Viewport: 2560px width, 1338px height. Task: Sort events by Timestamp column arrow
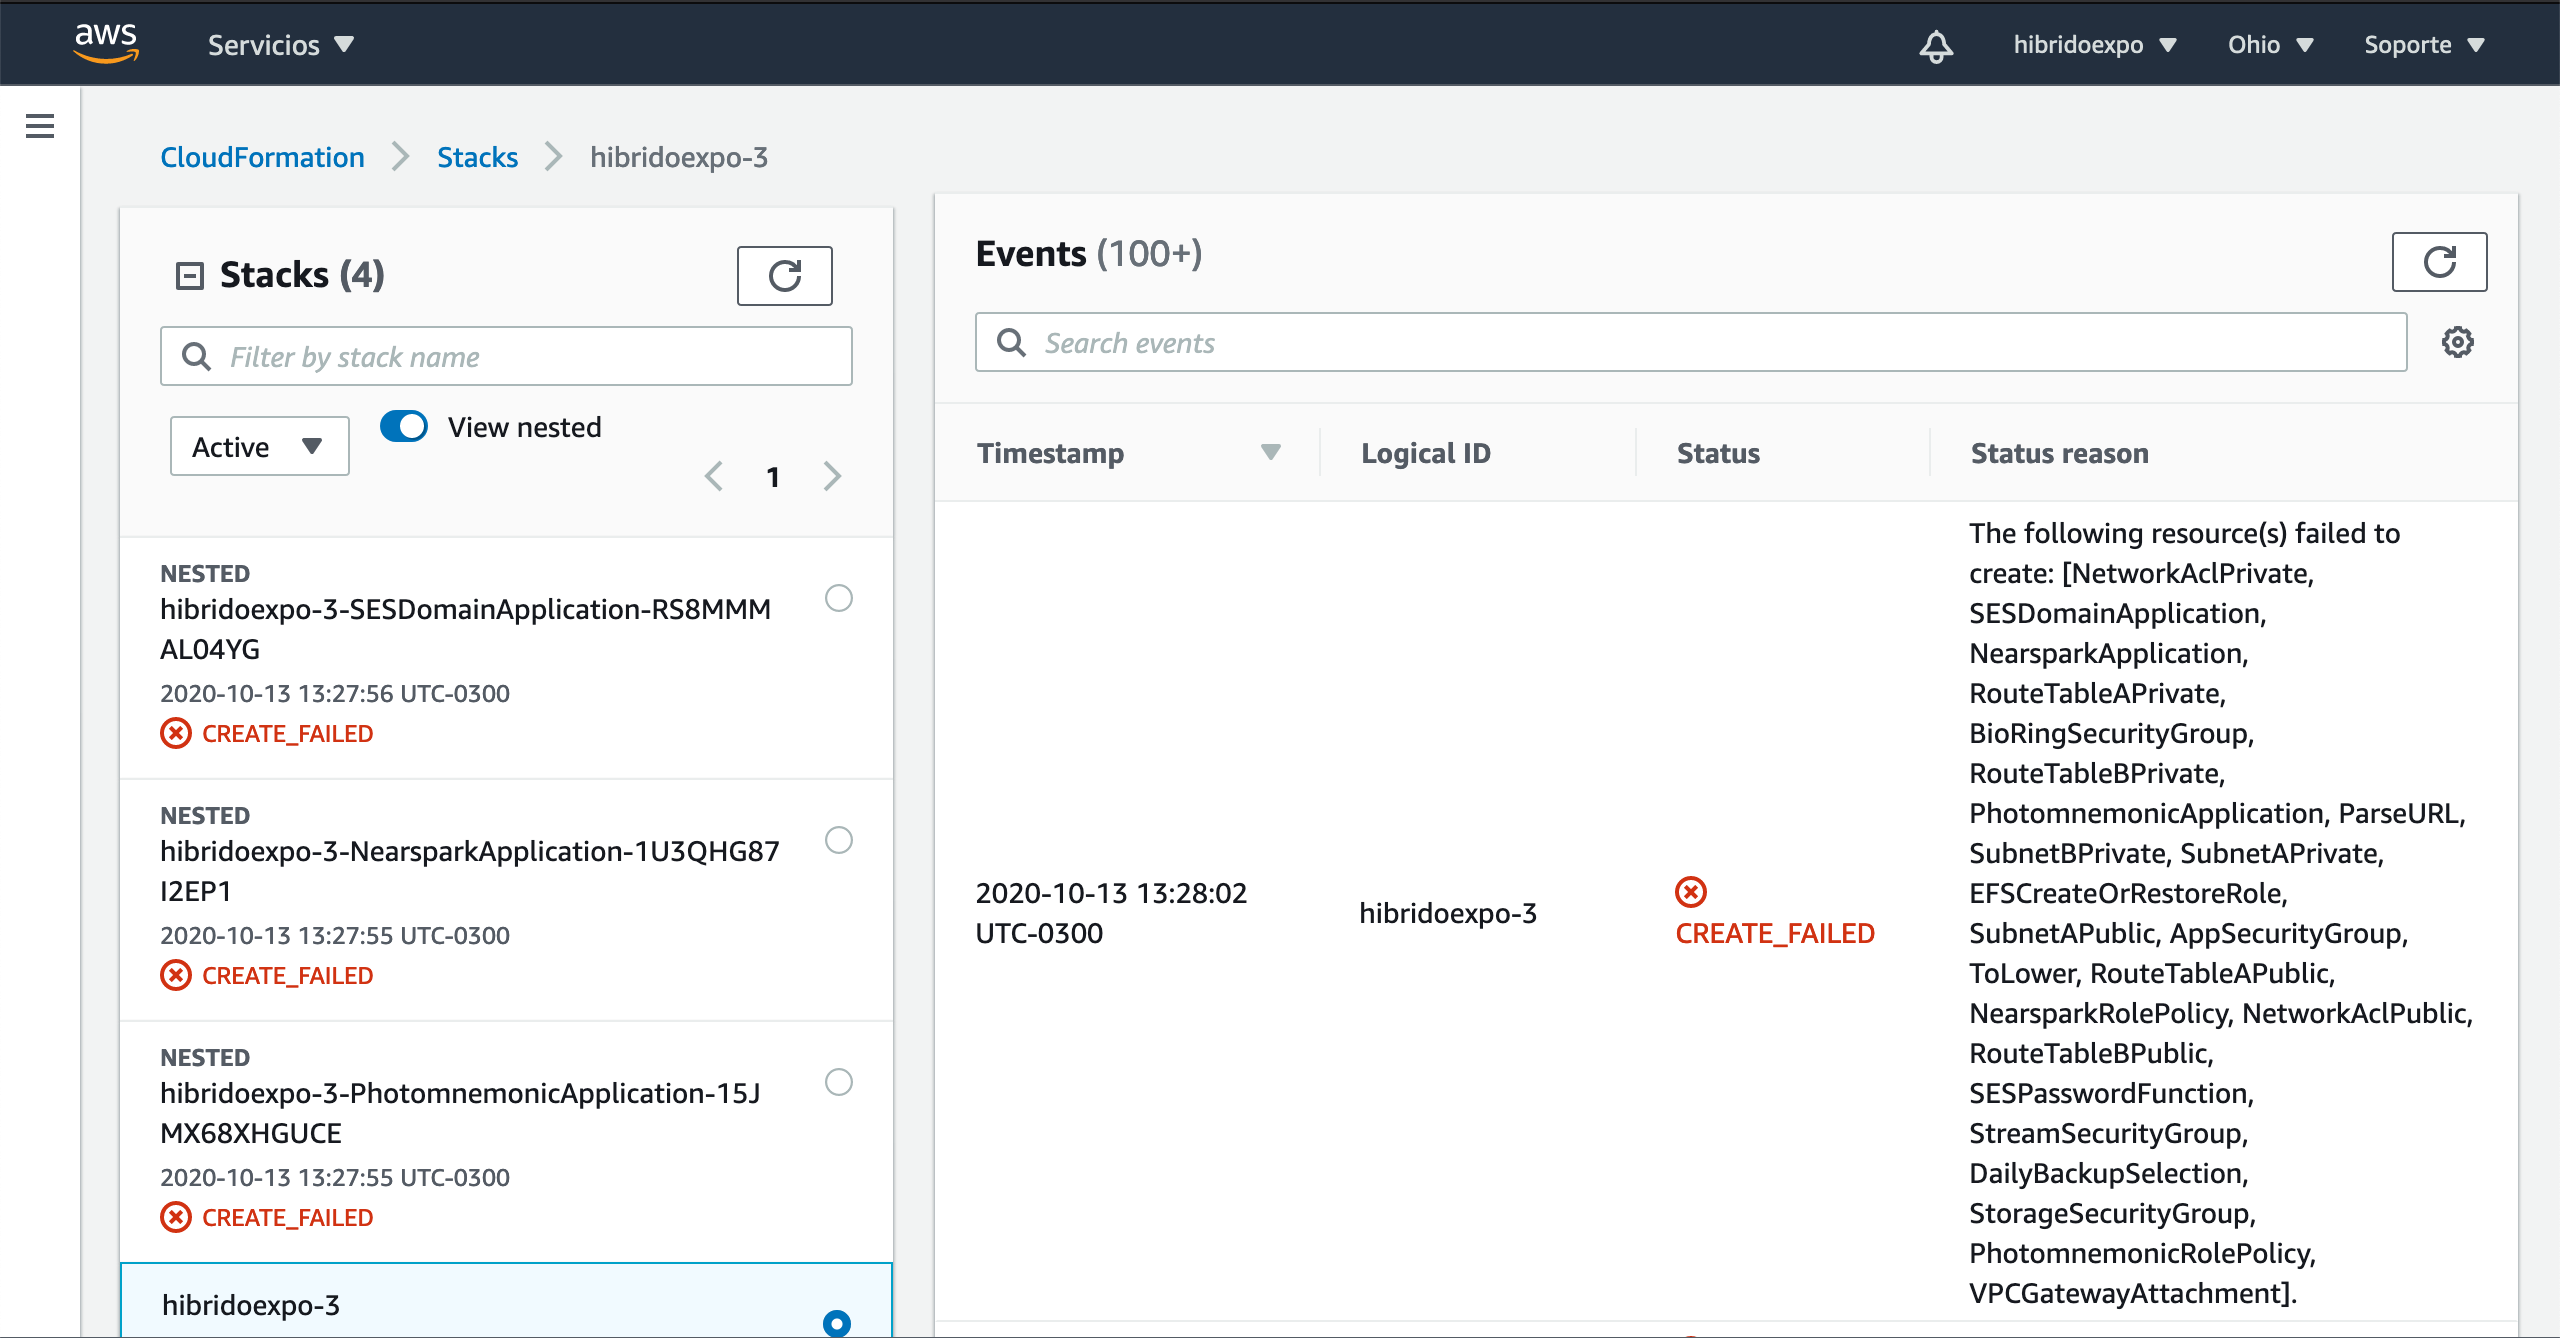point(1270,452)
